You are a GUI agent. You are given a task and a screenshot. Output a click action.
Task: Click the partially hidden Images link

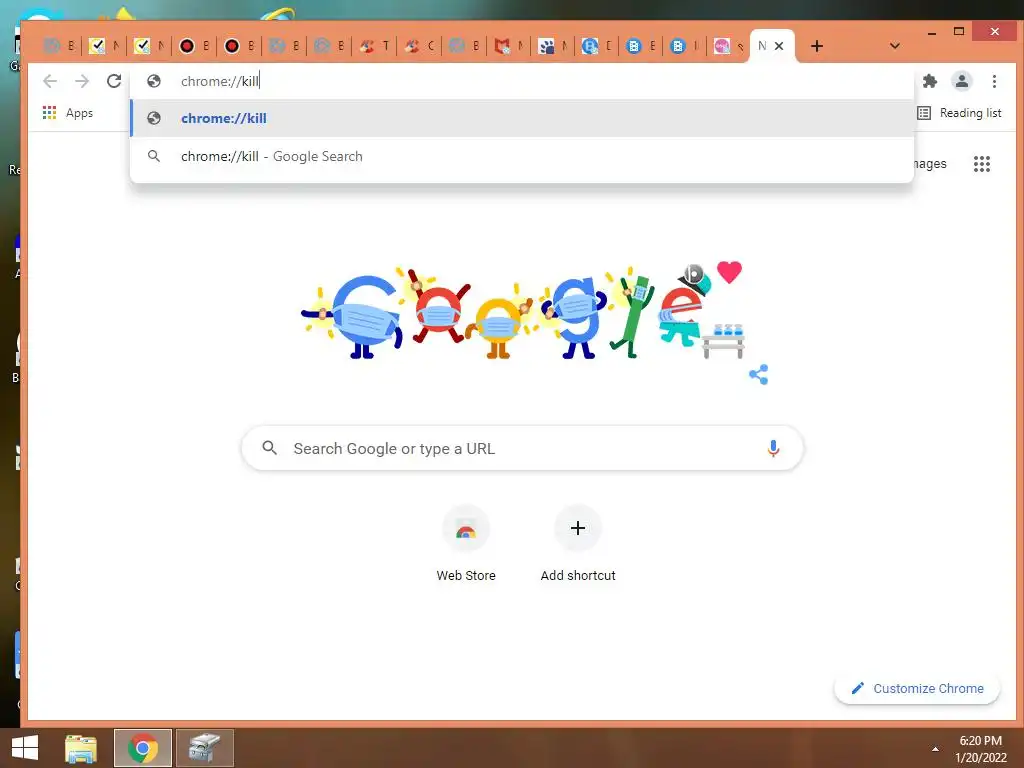930,164
